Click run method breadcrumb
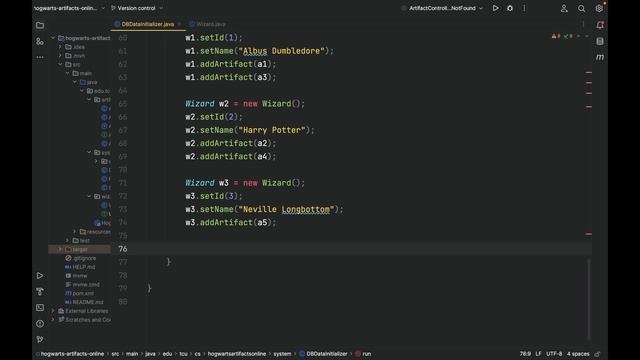This screenshot has width=640, height=360. [x=363, y=354]
